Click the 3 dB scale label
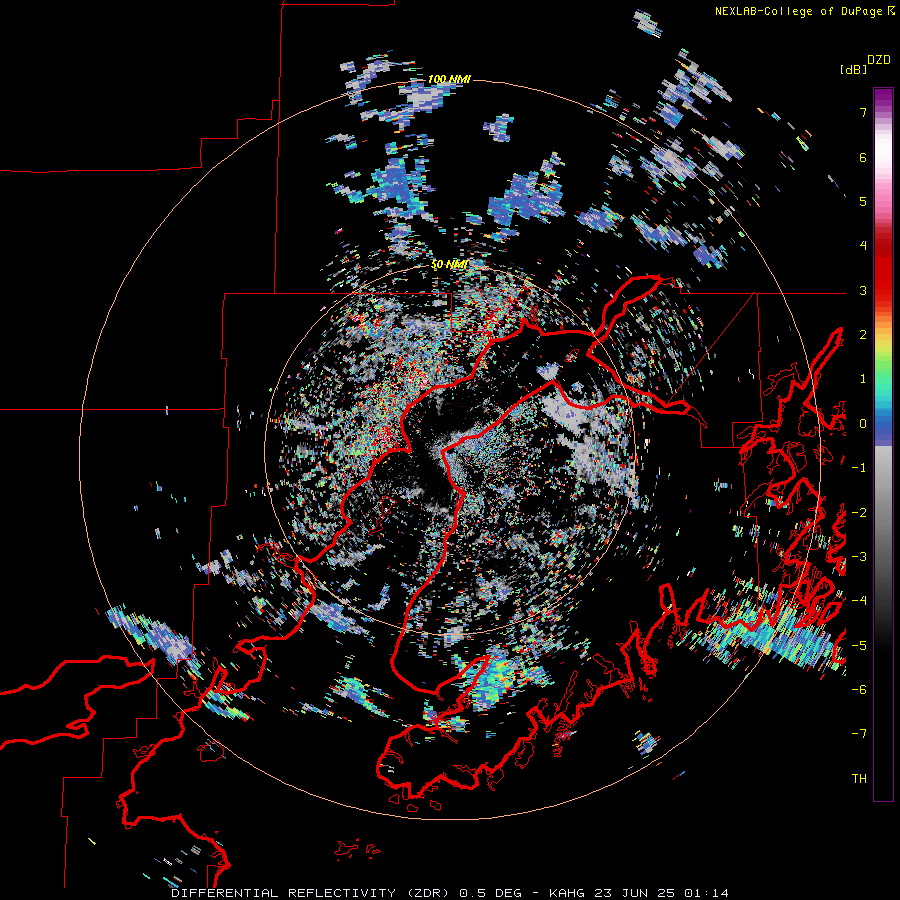The height and width of the screenshot is (900, 900). coord(863,290)
